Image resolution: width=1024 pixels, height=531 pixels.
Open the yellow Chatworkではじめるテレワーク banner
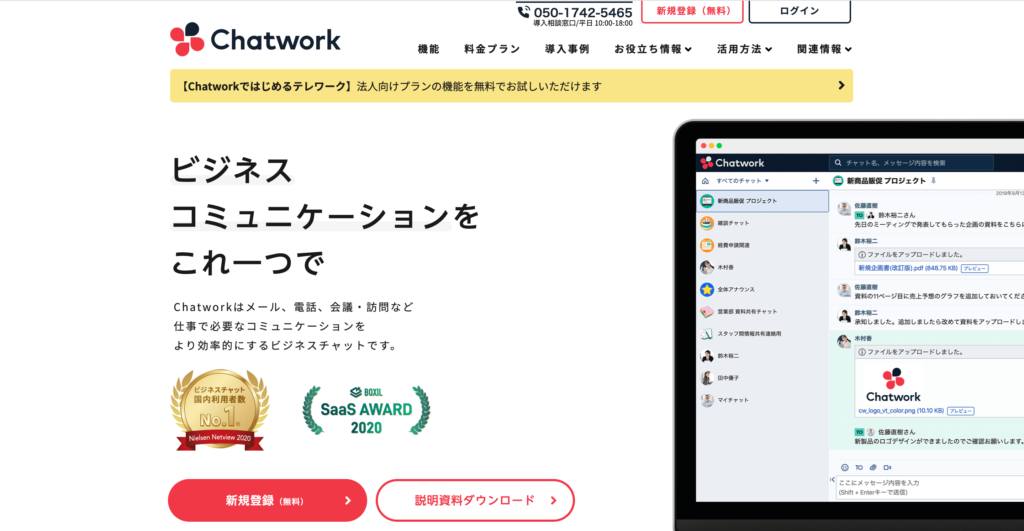tap(511, 86)
